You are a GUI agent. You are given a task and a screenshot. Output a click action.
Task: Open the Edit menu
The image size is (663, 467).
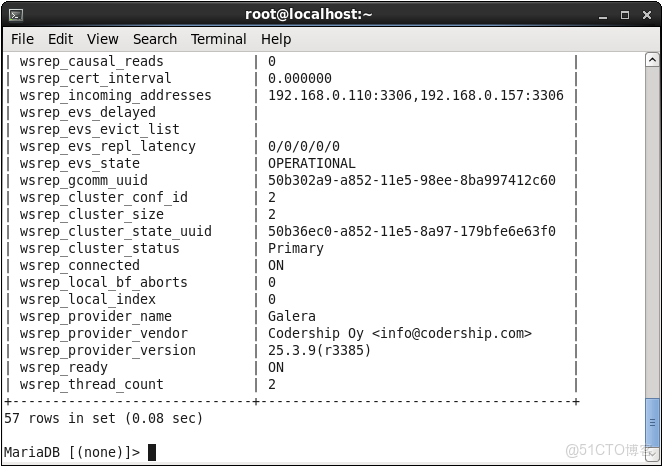tap(60, 39)
